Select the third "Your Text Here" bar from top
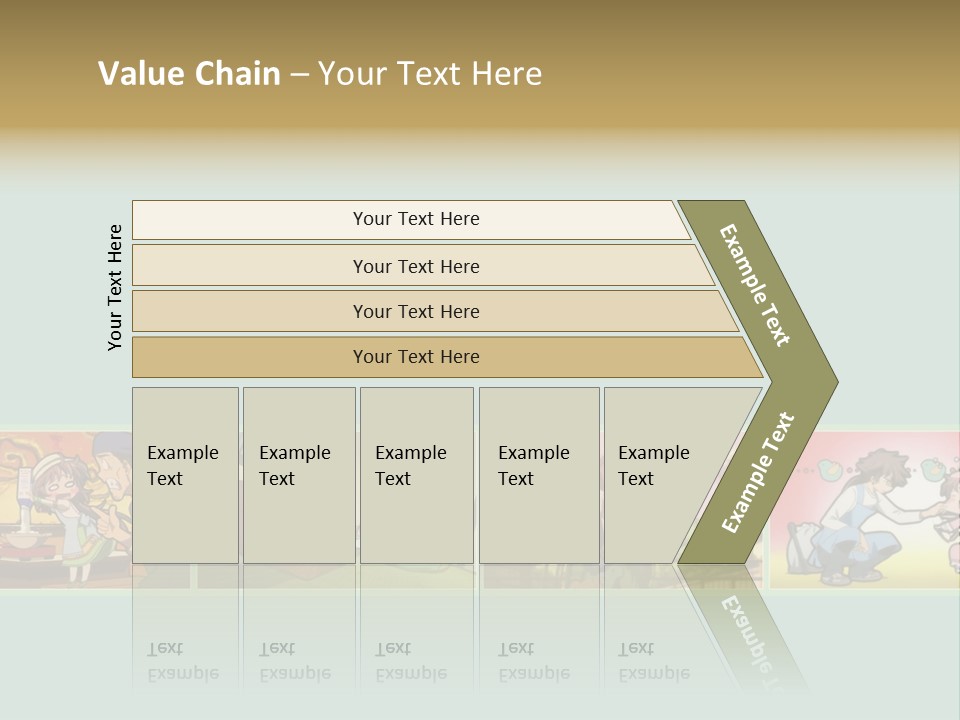The height and width of the screenshot is (720, 960). [x=416, y=311]
